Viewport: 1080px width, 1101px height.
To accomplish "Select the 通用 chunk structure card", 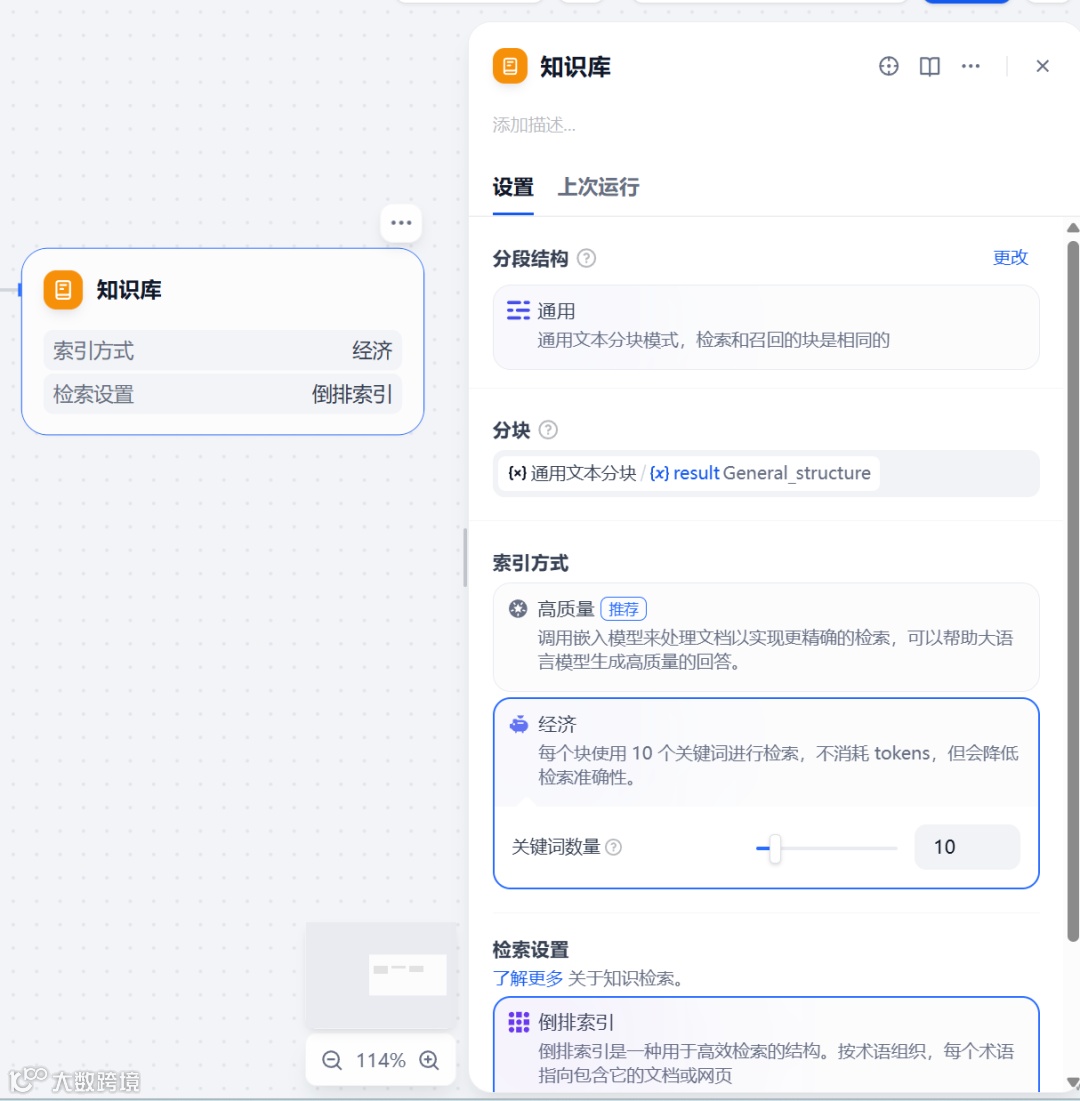I will [x=765, y=327].
